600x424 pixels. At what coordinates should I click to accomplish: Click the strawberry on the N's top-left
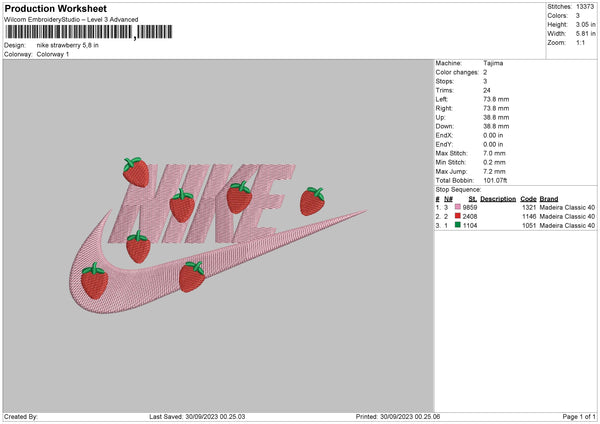coord(136,172)
